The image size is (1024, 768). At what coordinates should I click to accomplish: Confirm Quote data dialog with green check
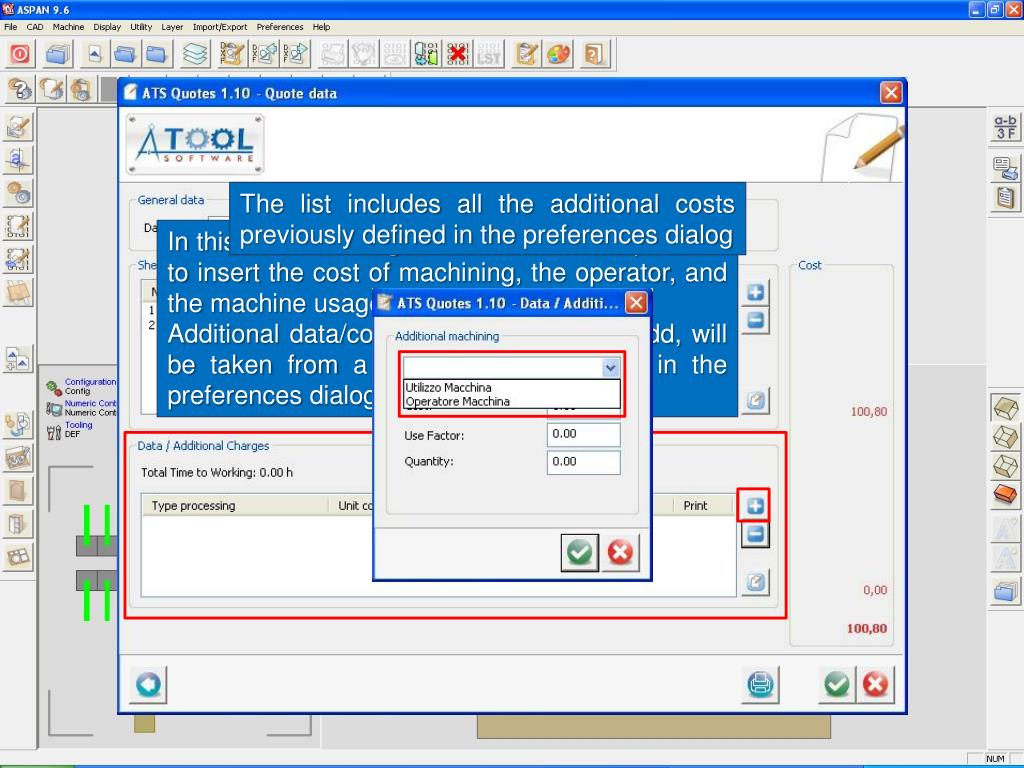tap(837, 684)
